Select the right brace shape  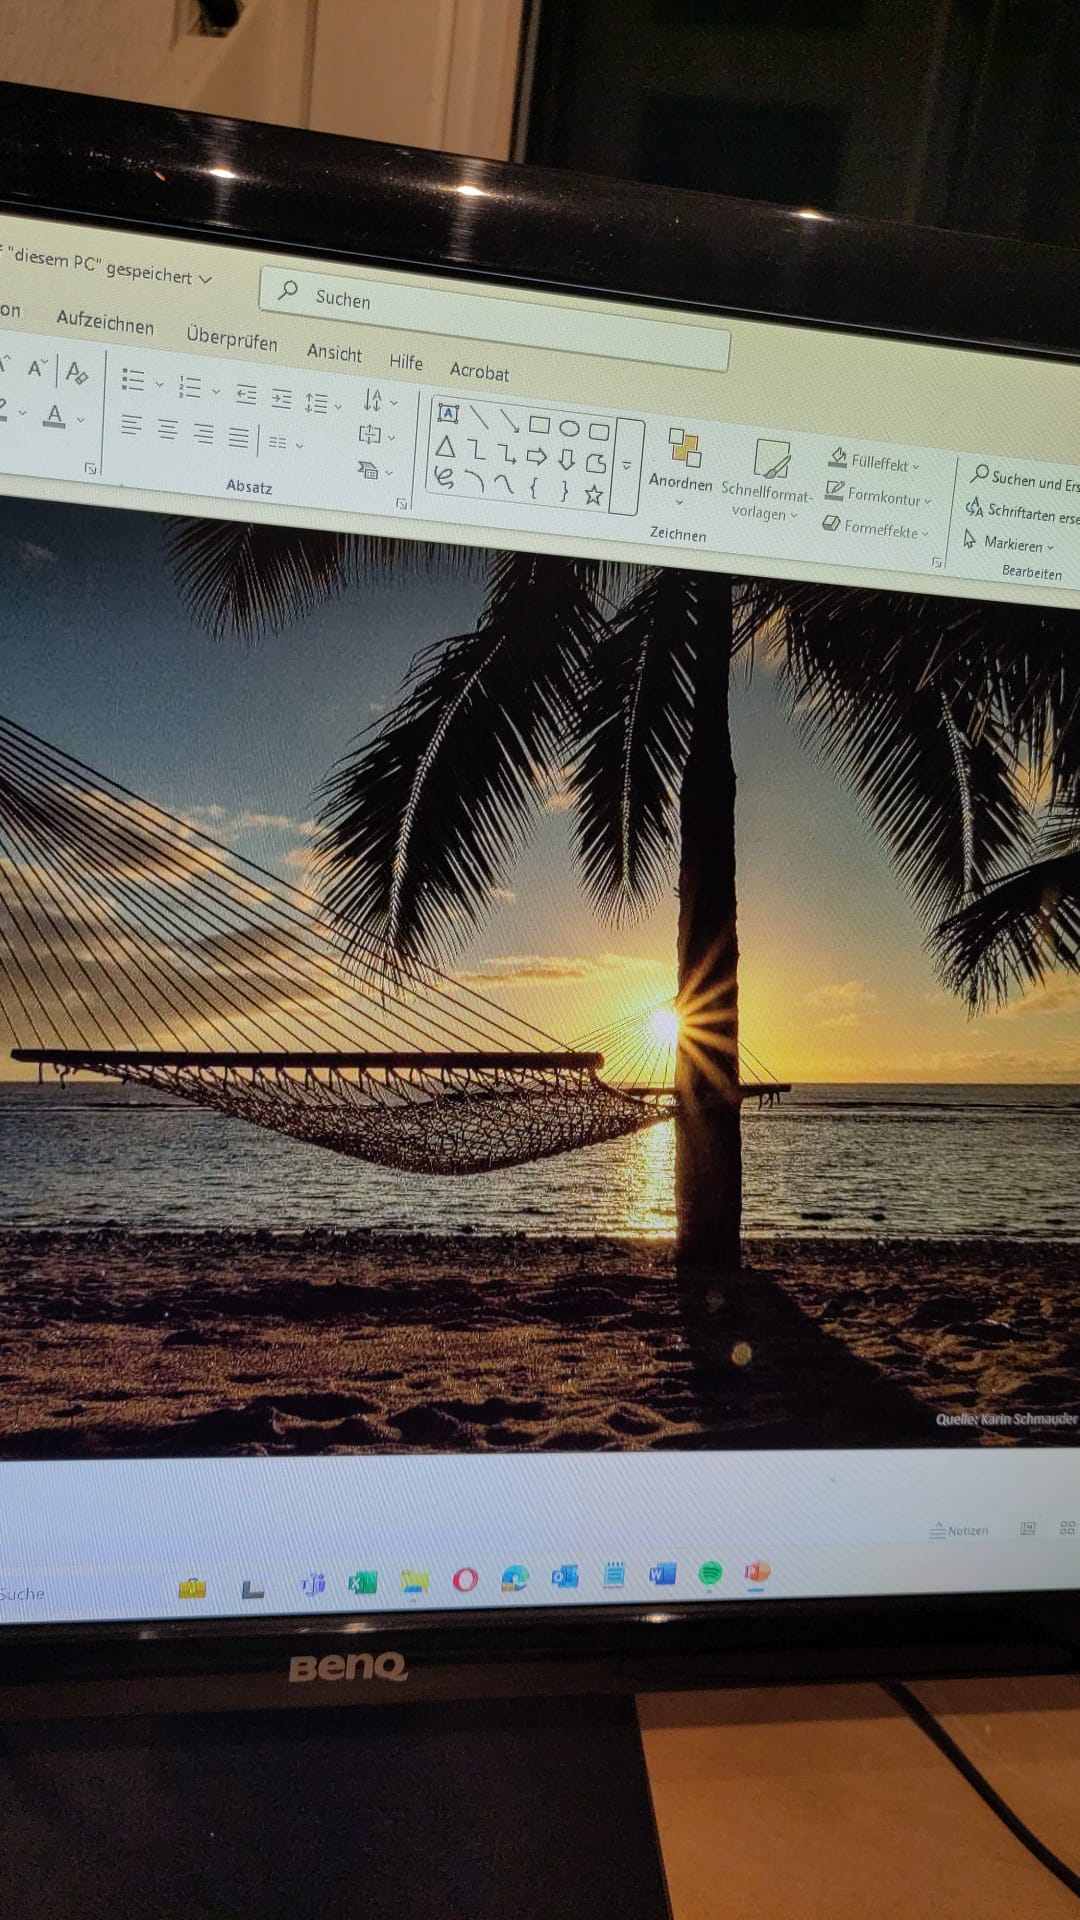pyautogui.click(x=564, y=491)
